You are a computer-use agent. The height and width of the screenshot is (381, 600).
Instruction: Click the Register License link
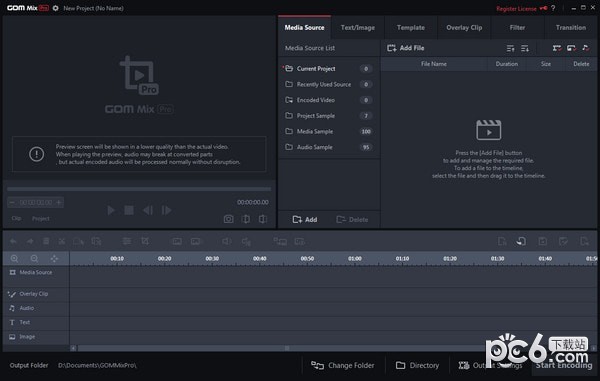coord(516,8)
